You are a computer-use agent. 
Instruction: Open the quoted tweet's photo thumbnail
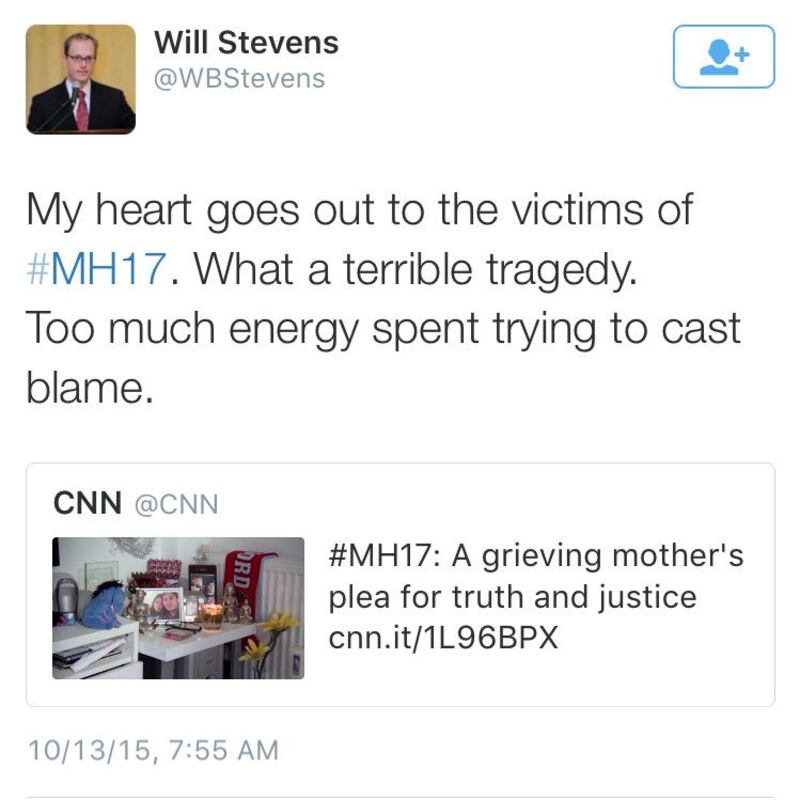pos(178,608)
